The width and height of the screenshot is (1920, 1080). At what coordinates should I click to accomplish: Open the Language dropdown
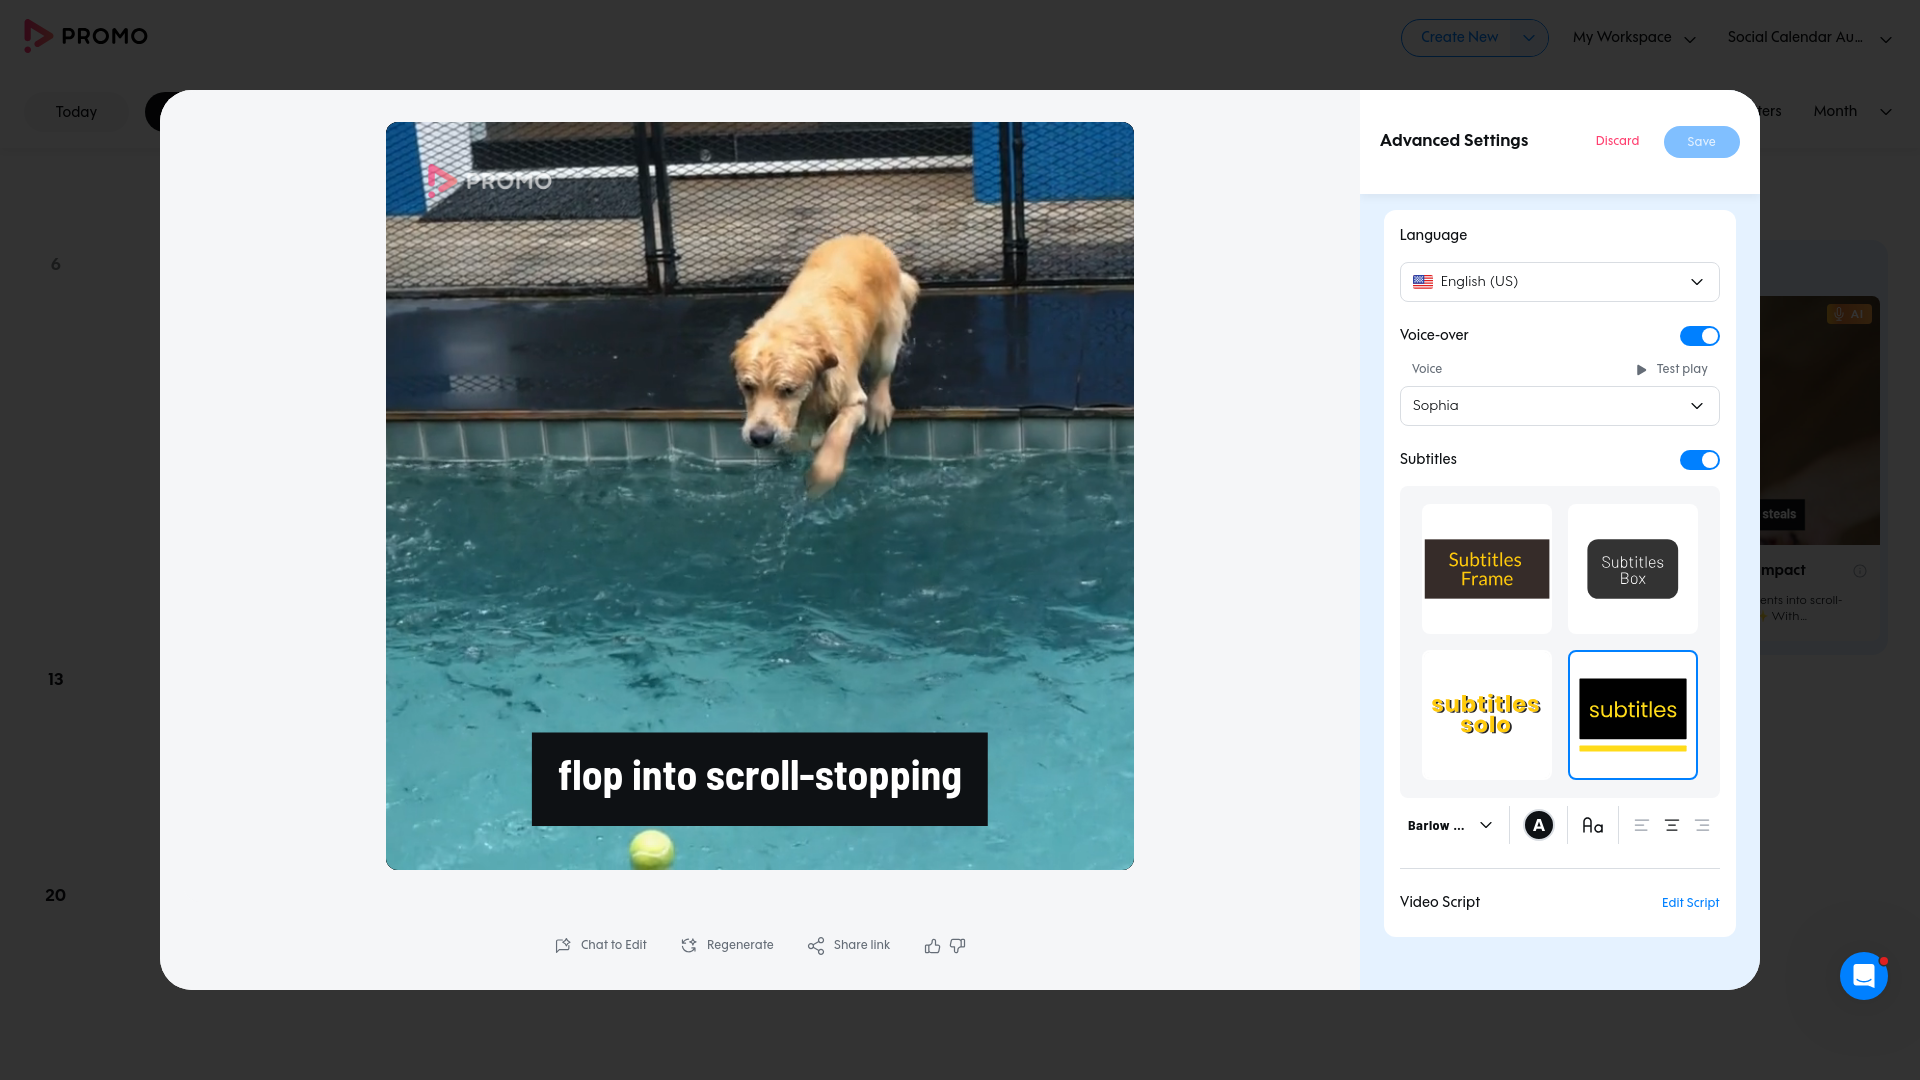point(1559,282)
